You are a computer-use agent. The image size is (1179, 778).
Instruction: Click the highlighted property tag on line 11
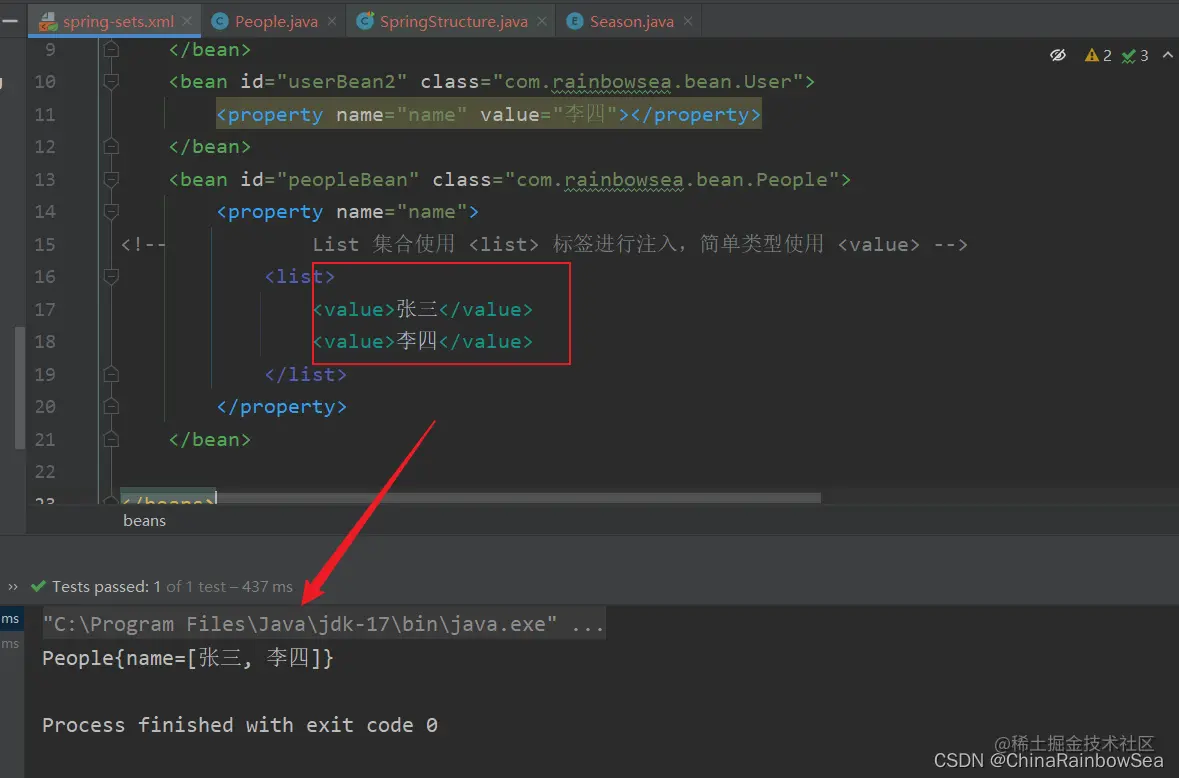point(489,114)
